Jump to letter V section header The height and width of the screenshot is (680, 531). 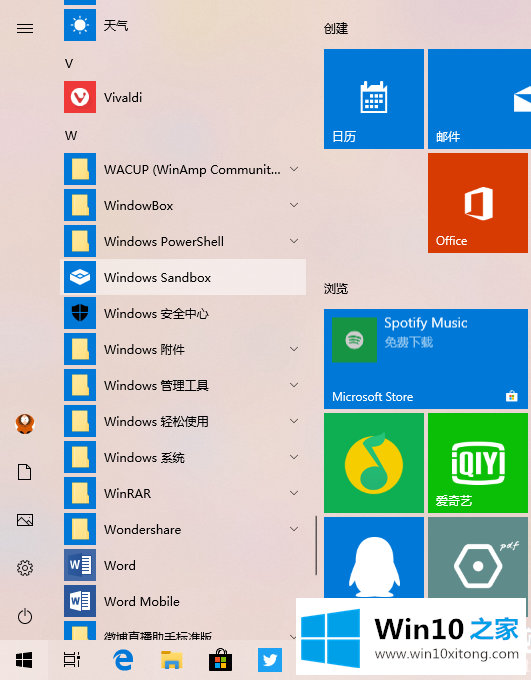[69, 64]
